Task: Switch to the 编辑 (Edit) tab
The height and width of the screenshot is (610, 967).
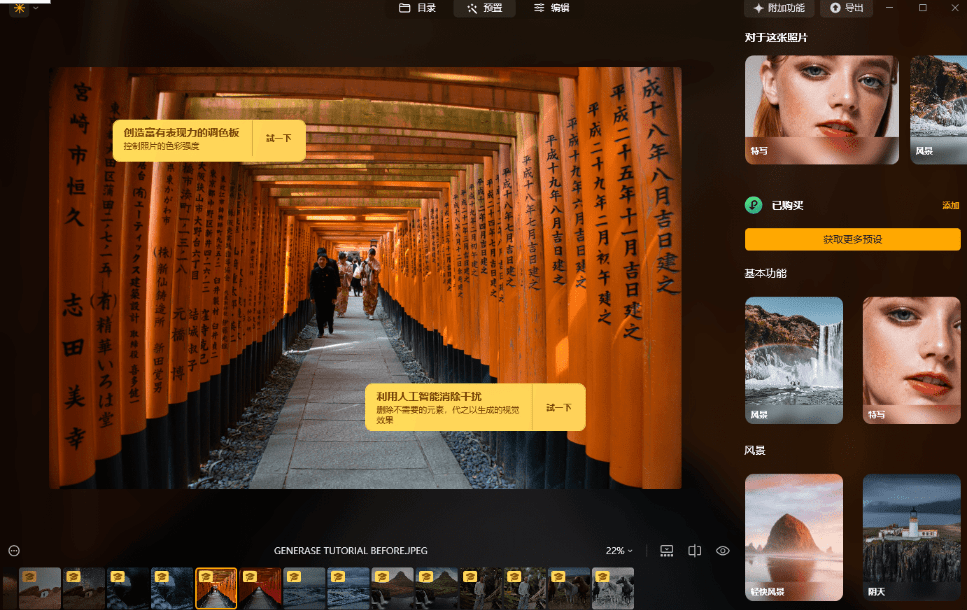Action: 551,8
